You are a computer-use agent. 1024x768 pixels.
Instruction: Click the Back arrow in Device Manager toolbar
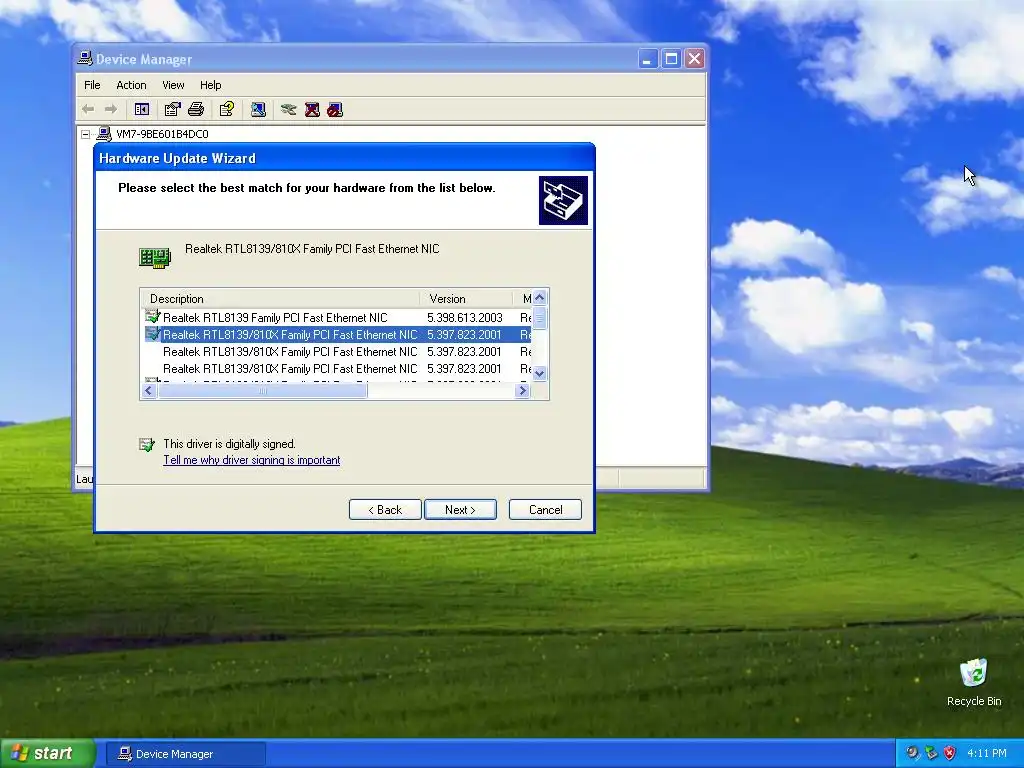coord(88,110)
